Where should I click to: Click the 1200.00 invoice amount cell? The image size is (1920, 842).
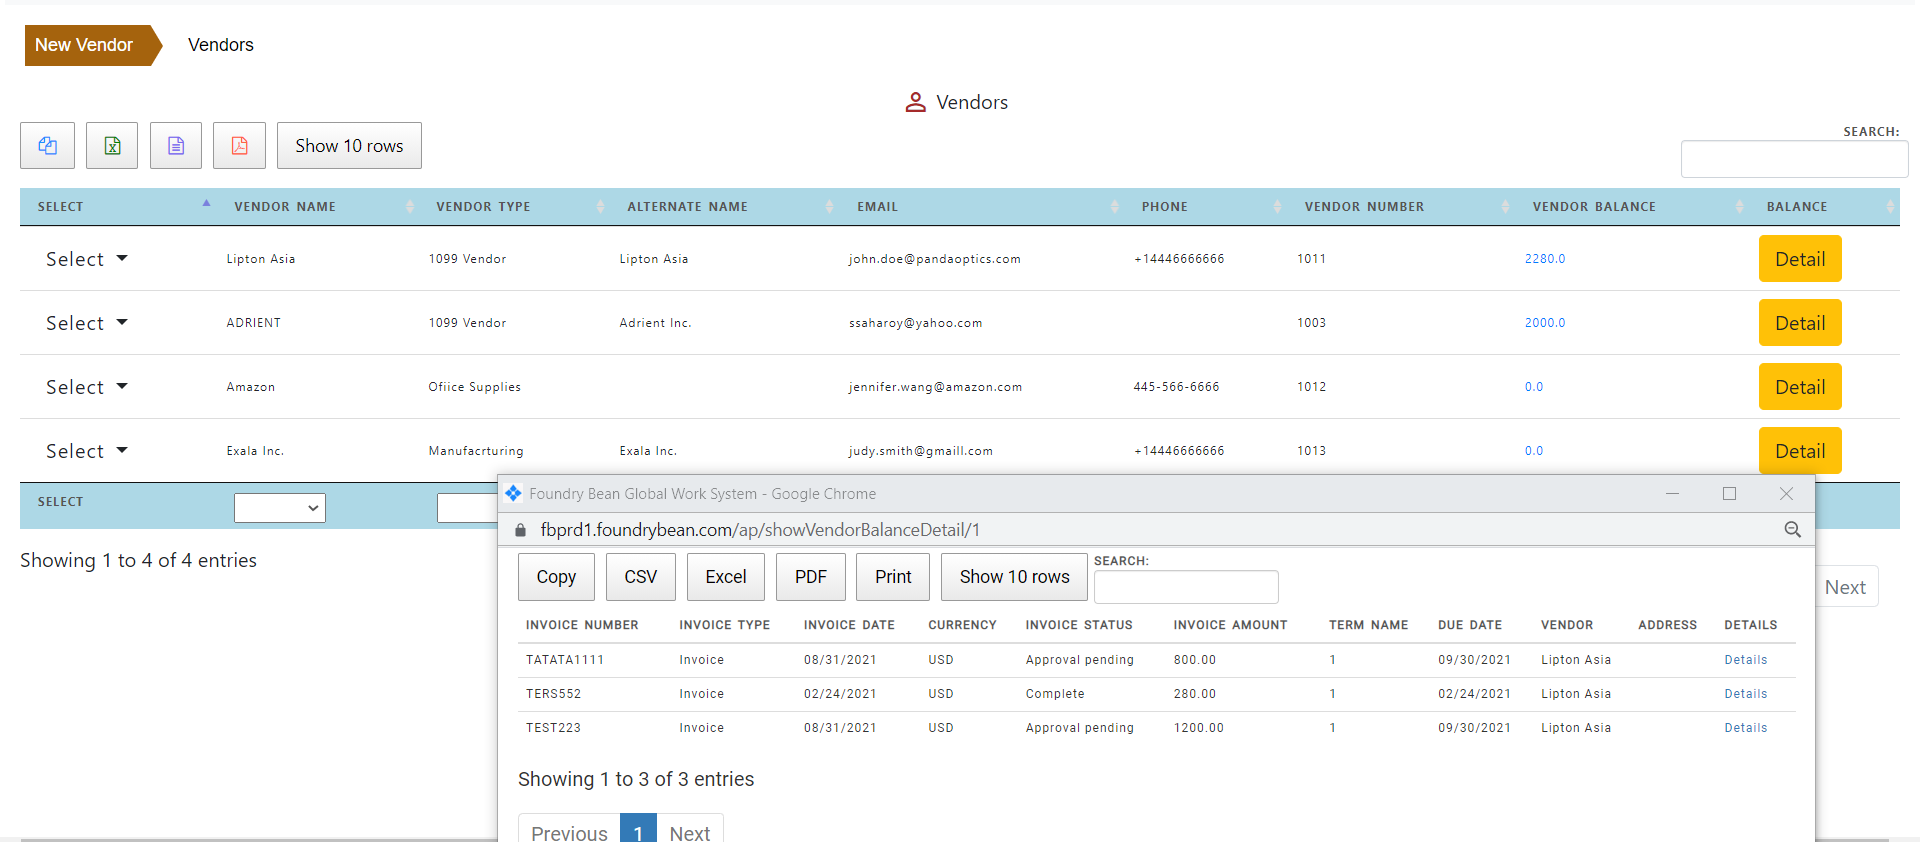(x=1199, y=728)
